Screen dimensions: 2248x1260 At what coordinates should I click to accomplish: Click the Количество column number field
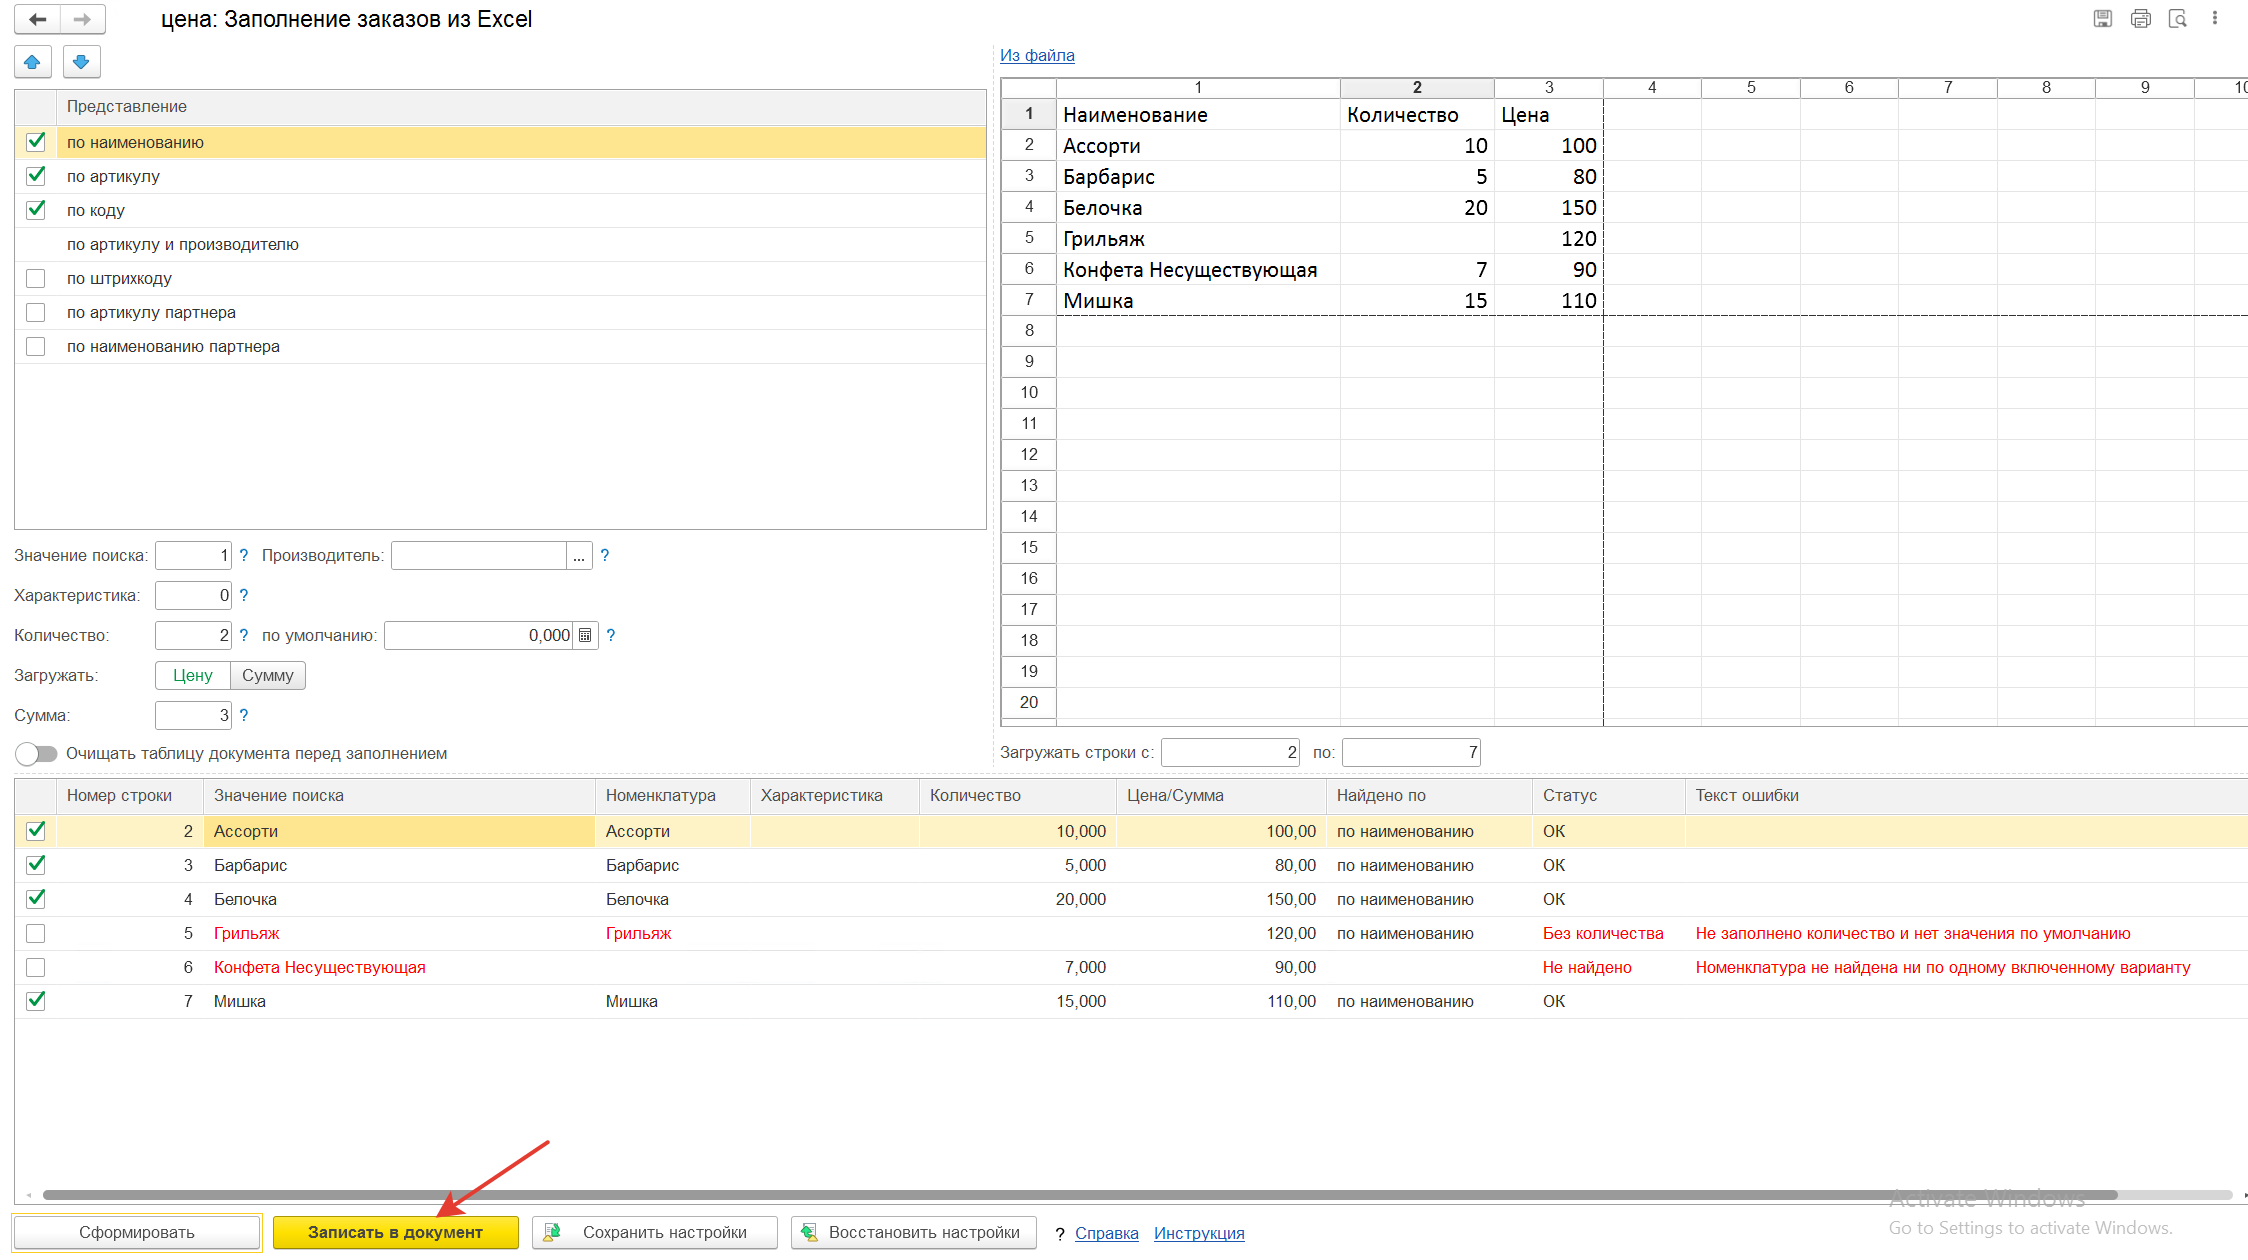coord(193,635)
